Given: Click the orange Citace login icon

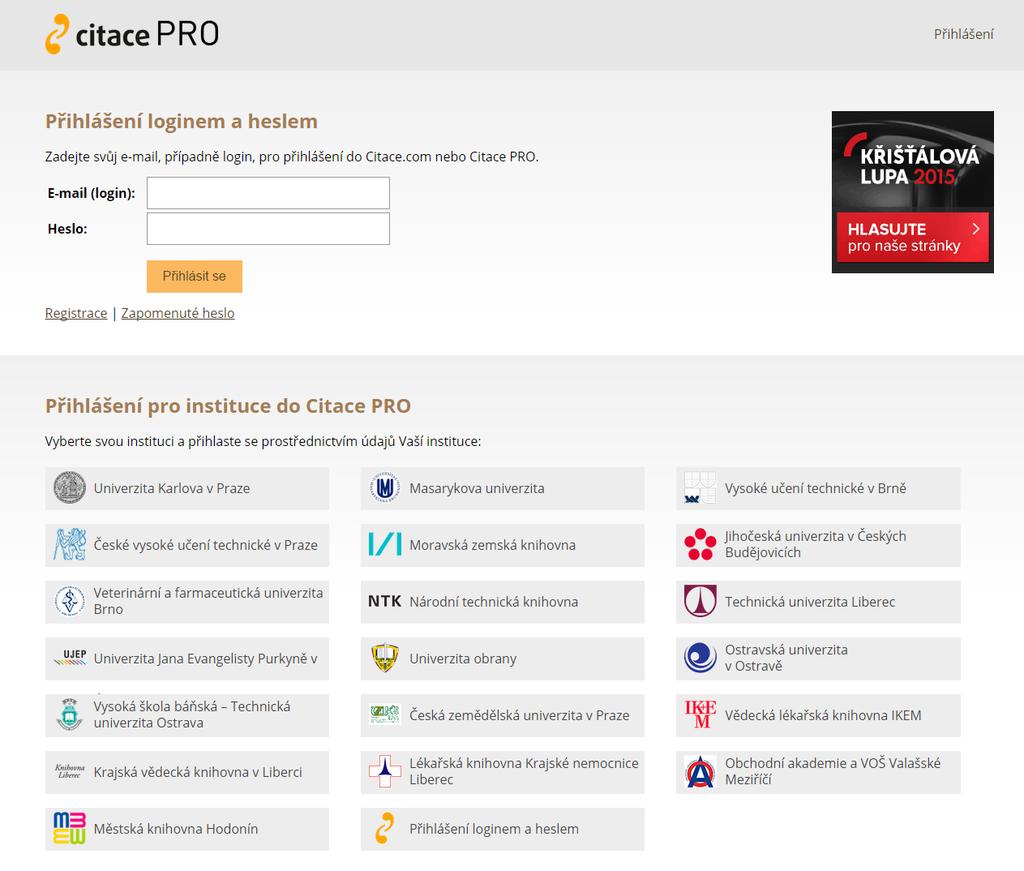Looking at the screenshot, I should 385,829.
